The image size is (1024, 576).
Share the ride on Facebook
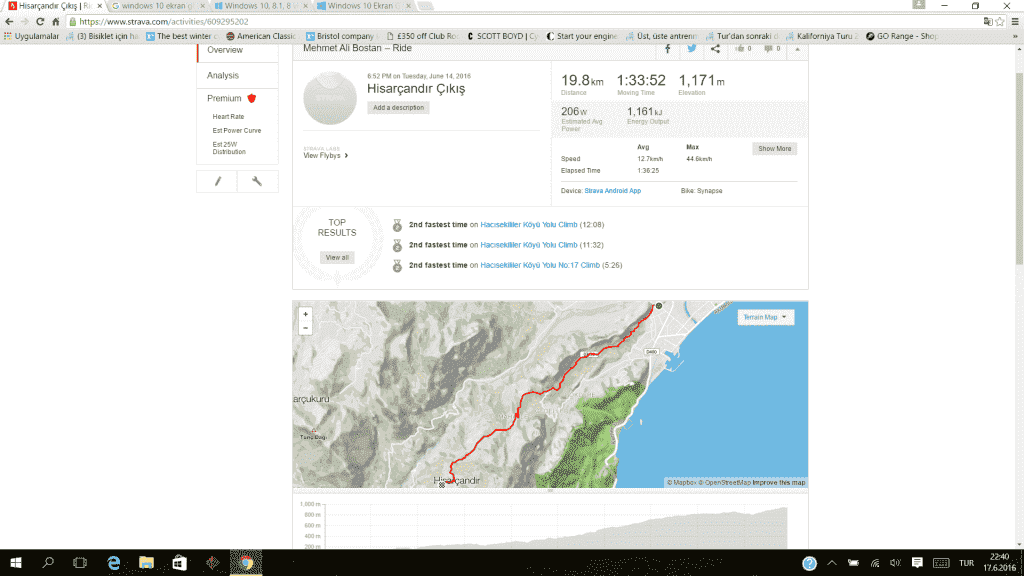(667, 49)
